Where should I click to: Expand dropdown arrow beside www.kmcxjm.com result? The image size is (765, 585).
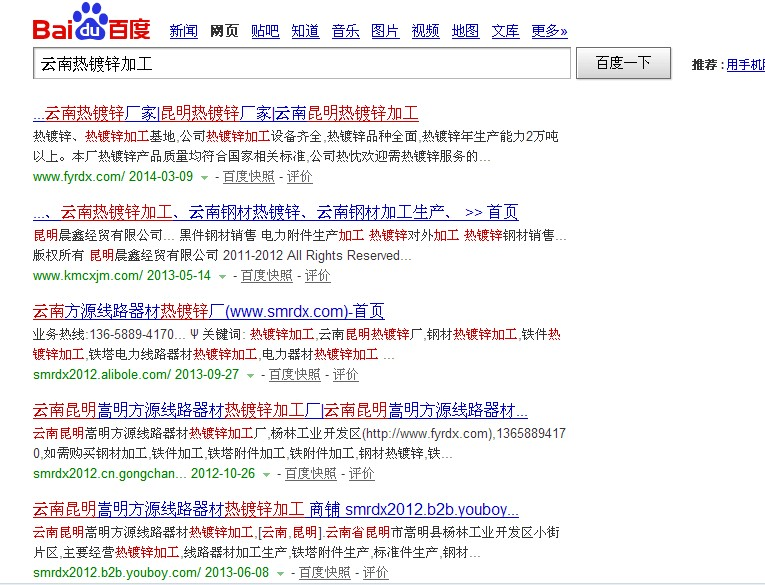tap(222, 276)
